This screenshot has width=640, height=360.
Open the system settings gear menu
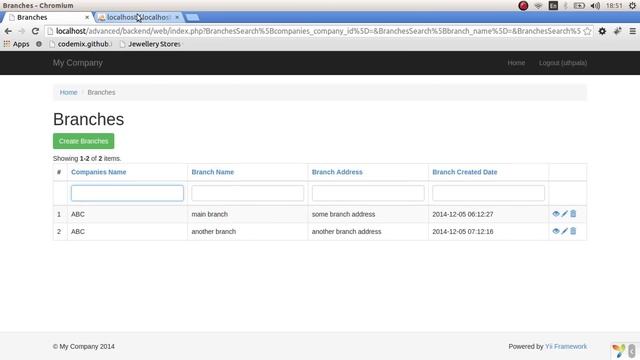[632, 6]
